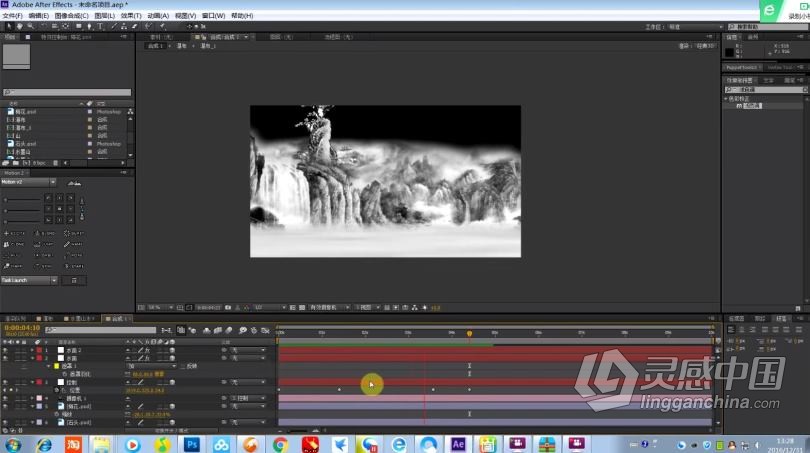810x453 pixels.
Task: Click the timeline Motion Blur enable icon
Action: point(229,330)
